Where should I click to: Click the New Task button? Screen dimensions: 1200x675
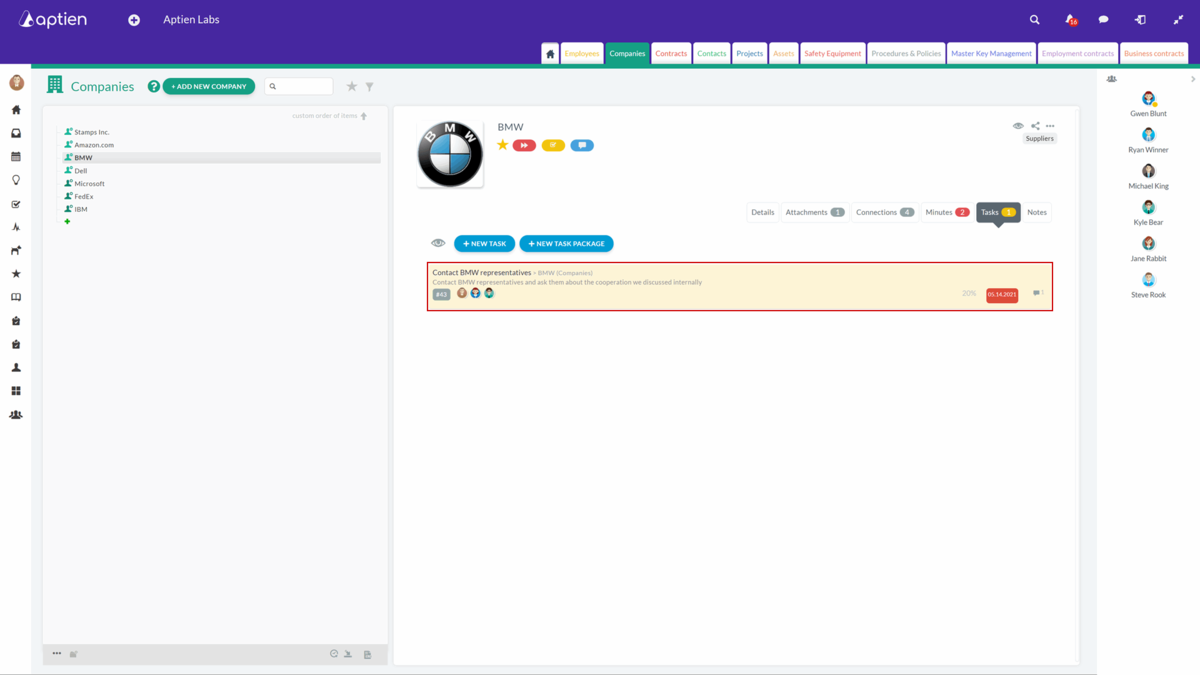pyautogui.click(x=485, y=244)
